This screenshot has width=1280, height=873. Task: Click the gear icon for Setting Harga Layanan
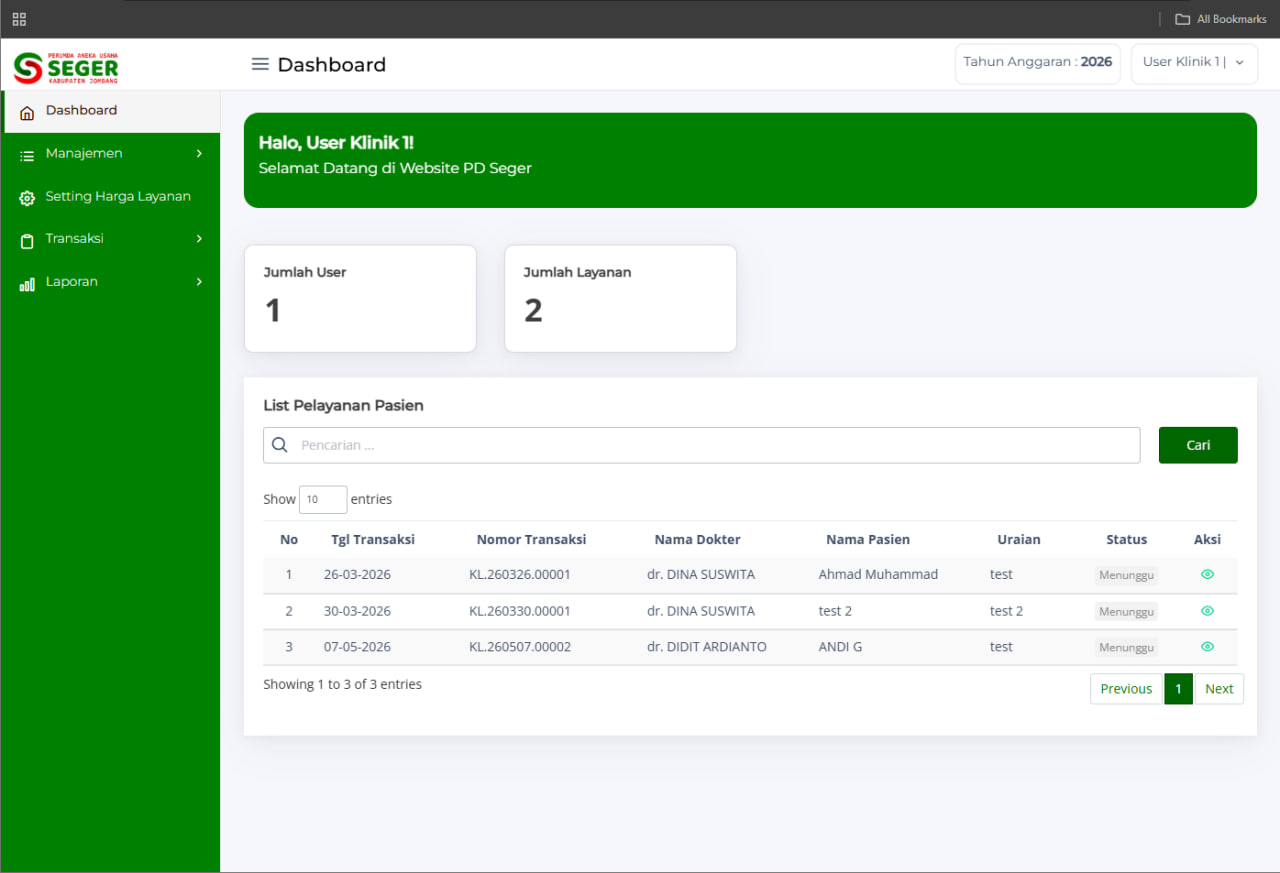[27, 198]
